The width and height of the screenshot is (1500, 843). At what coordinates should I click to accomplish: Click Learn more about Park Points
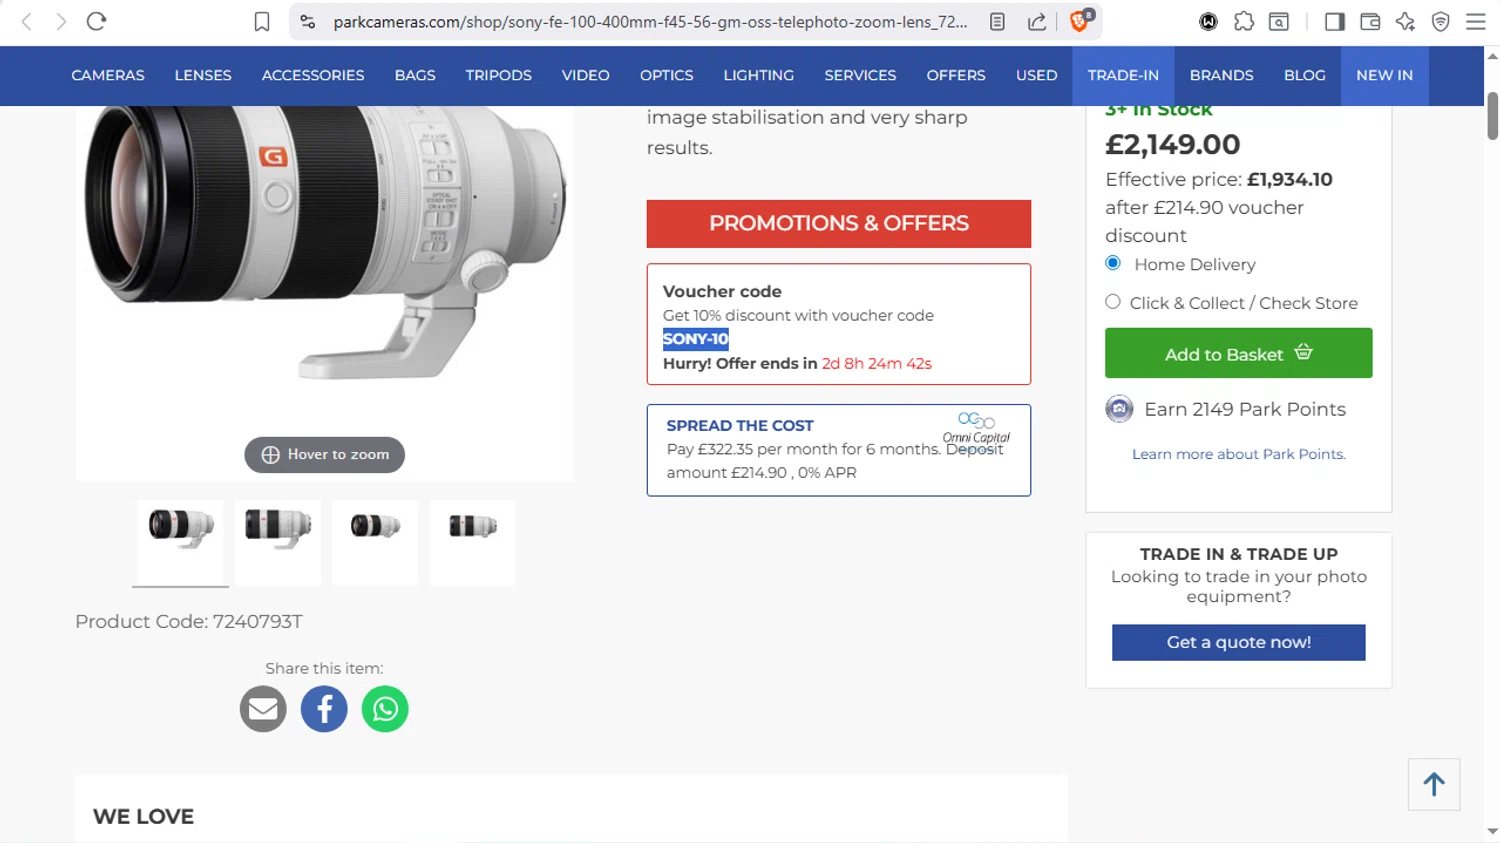coord(1238,454)
